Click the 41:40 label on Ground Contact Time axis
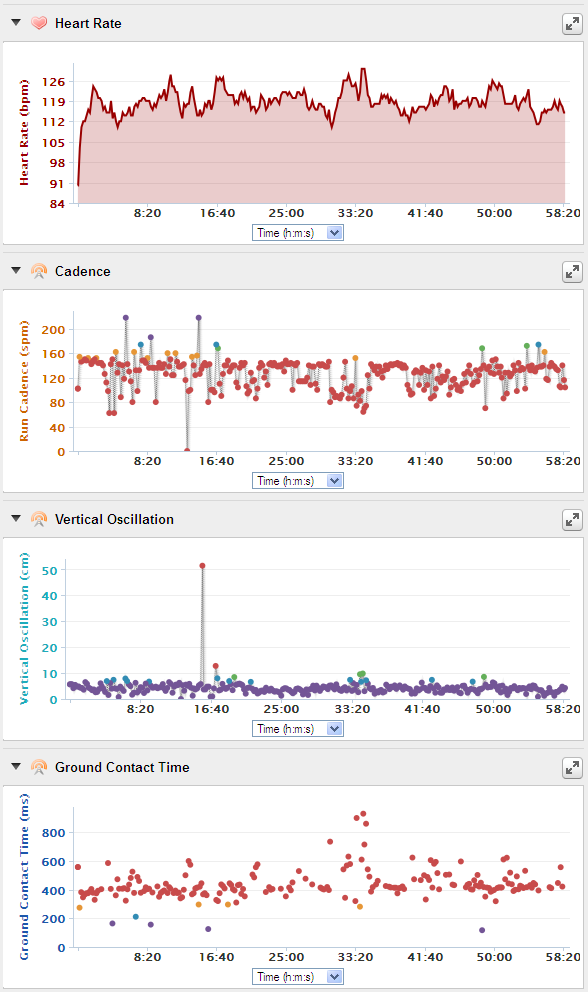 (x=425, y=957)
